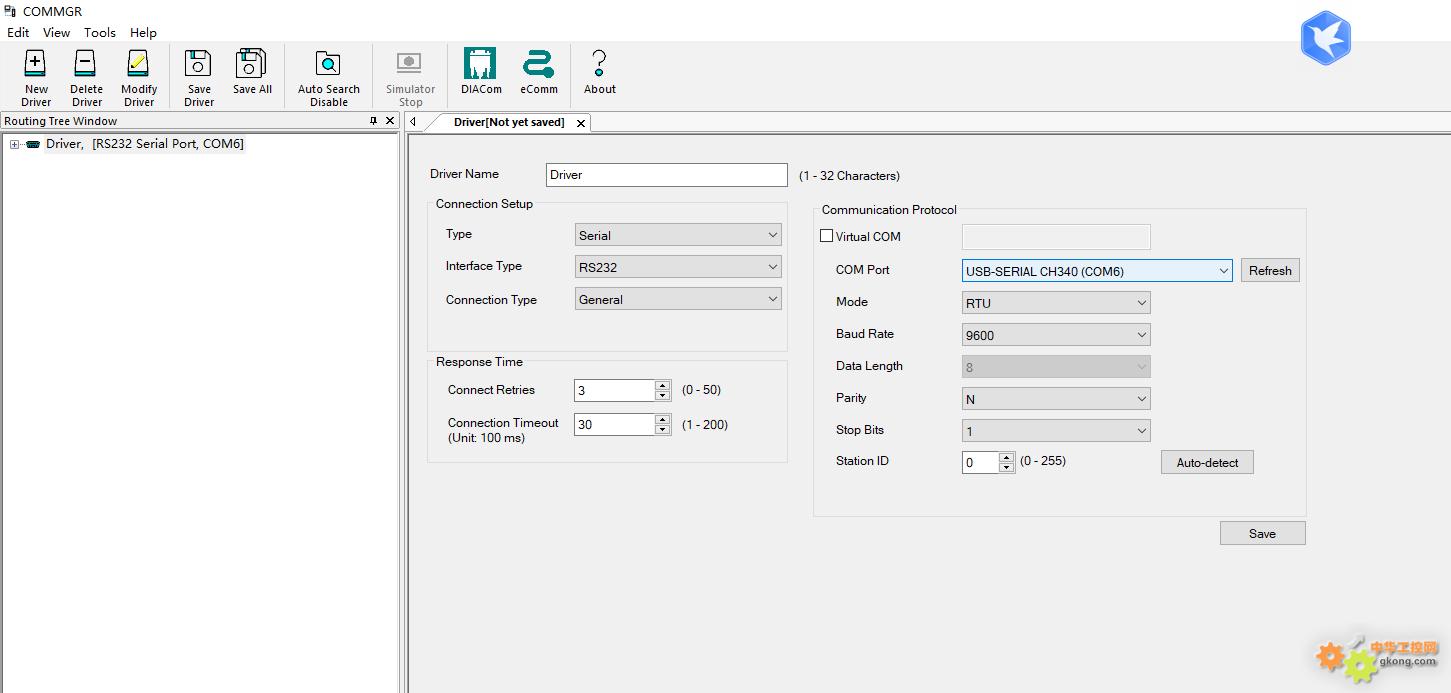Click the Auto-detect button
The image size is (1451, 693).
pos(1206,463)
